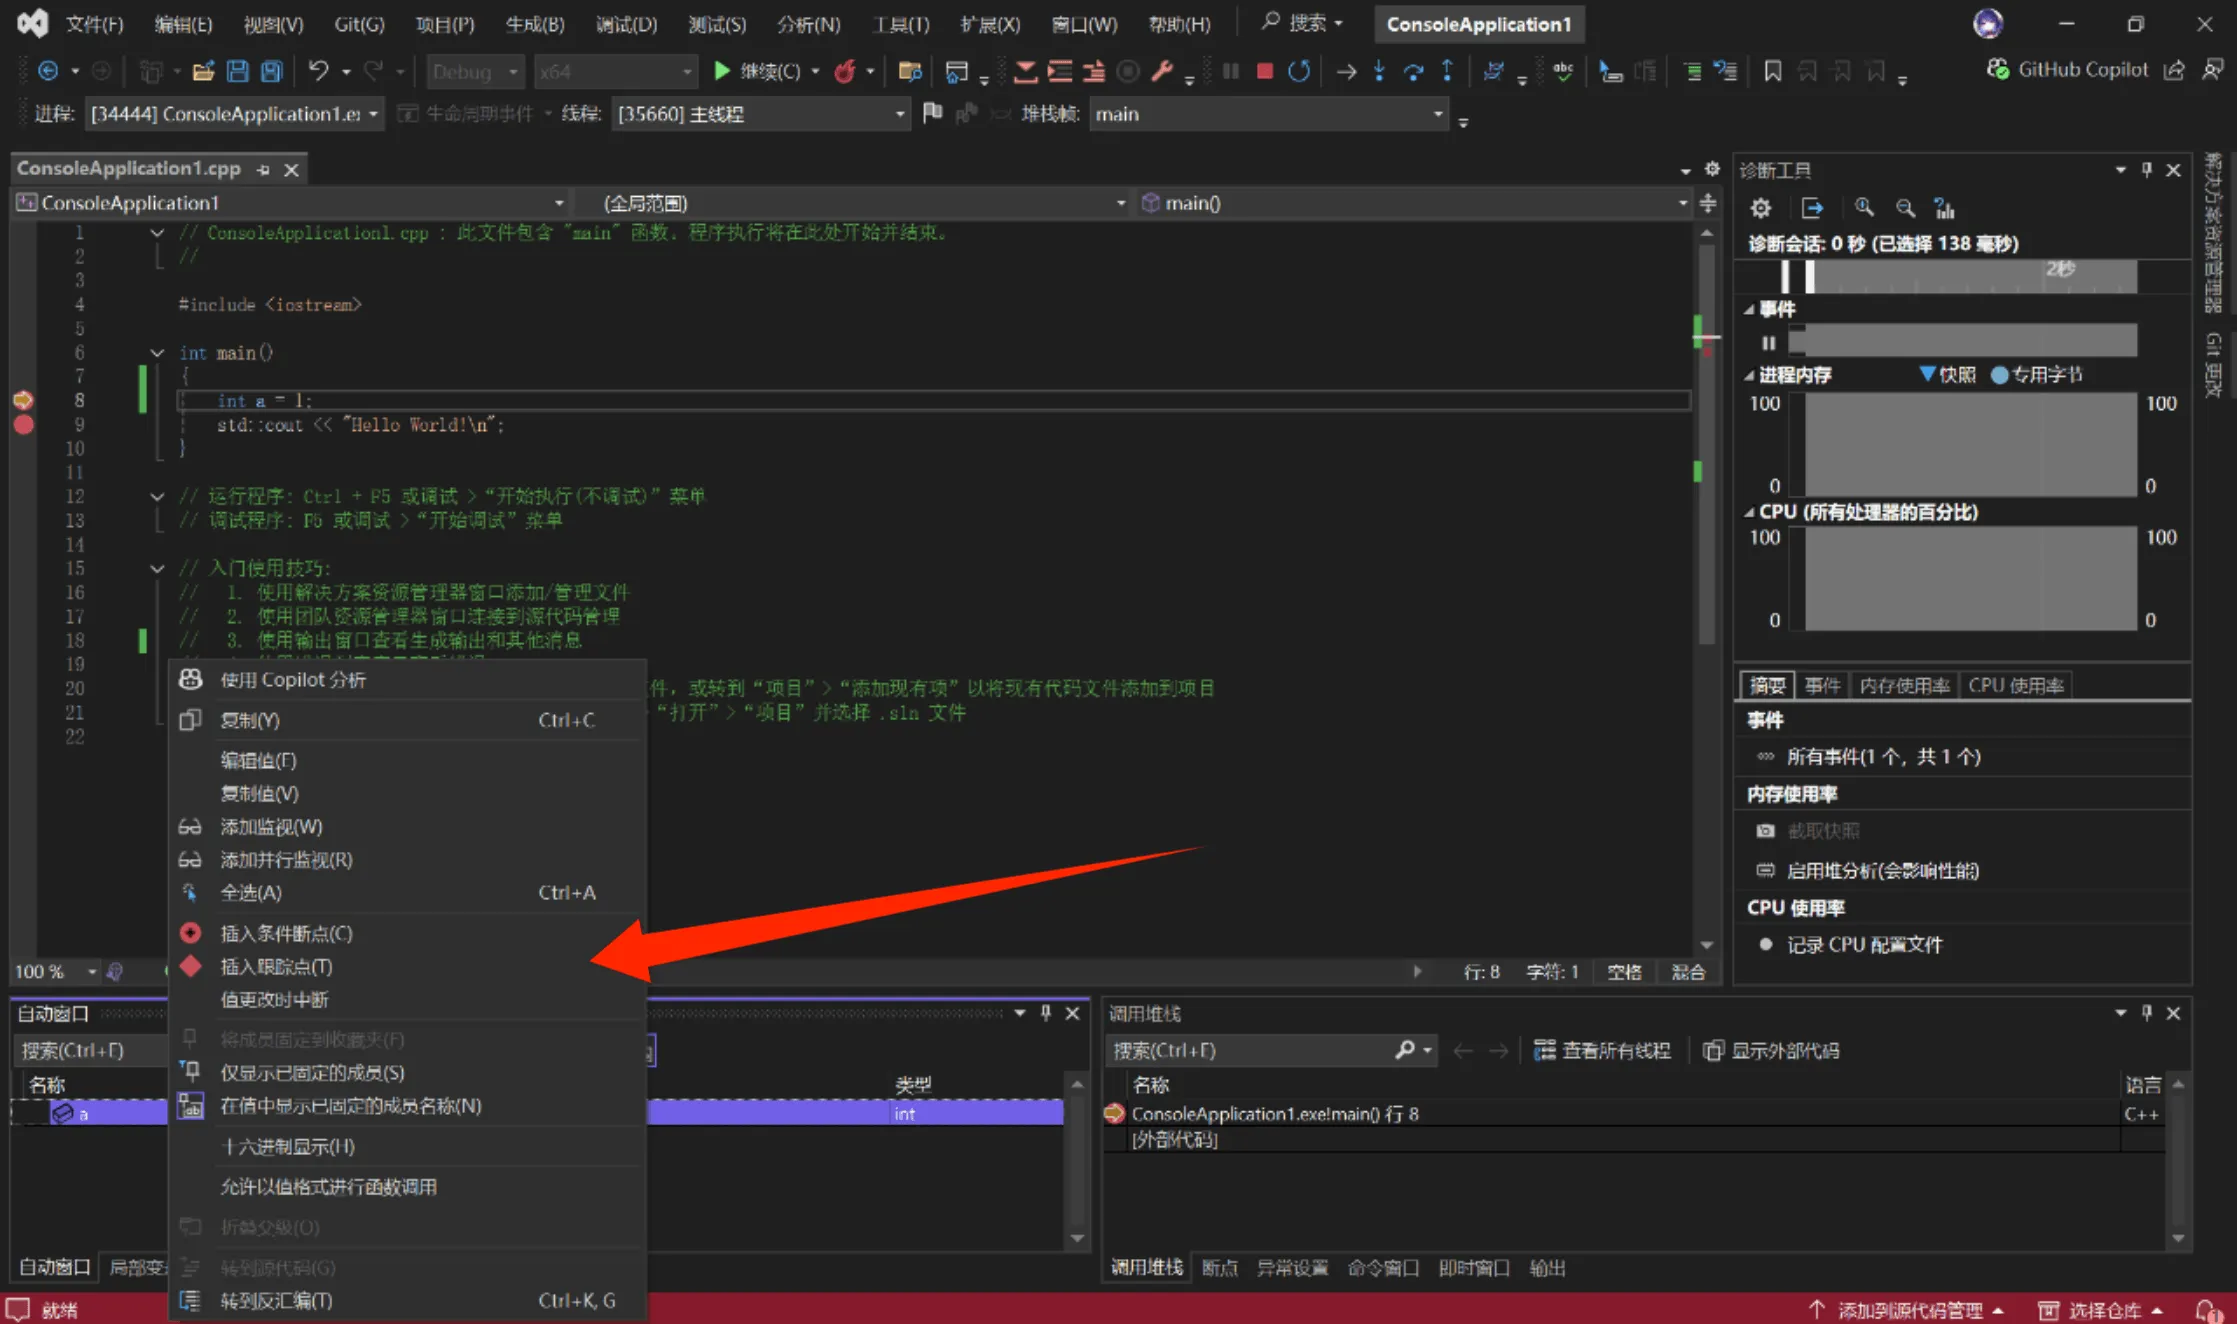Toggle the breakpoint on line 9
The height and width of the screenshot is (1324, 2237).
23,424
